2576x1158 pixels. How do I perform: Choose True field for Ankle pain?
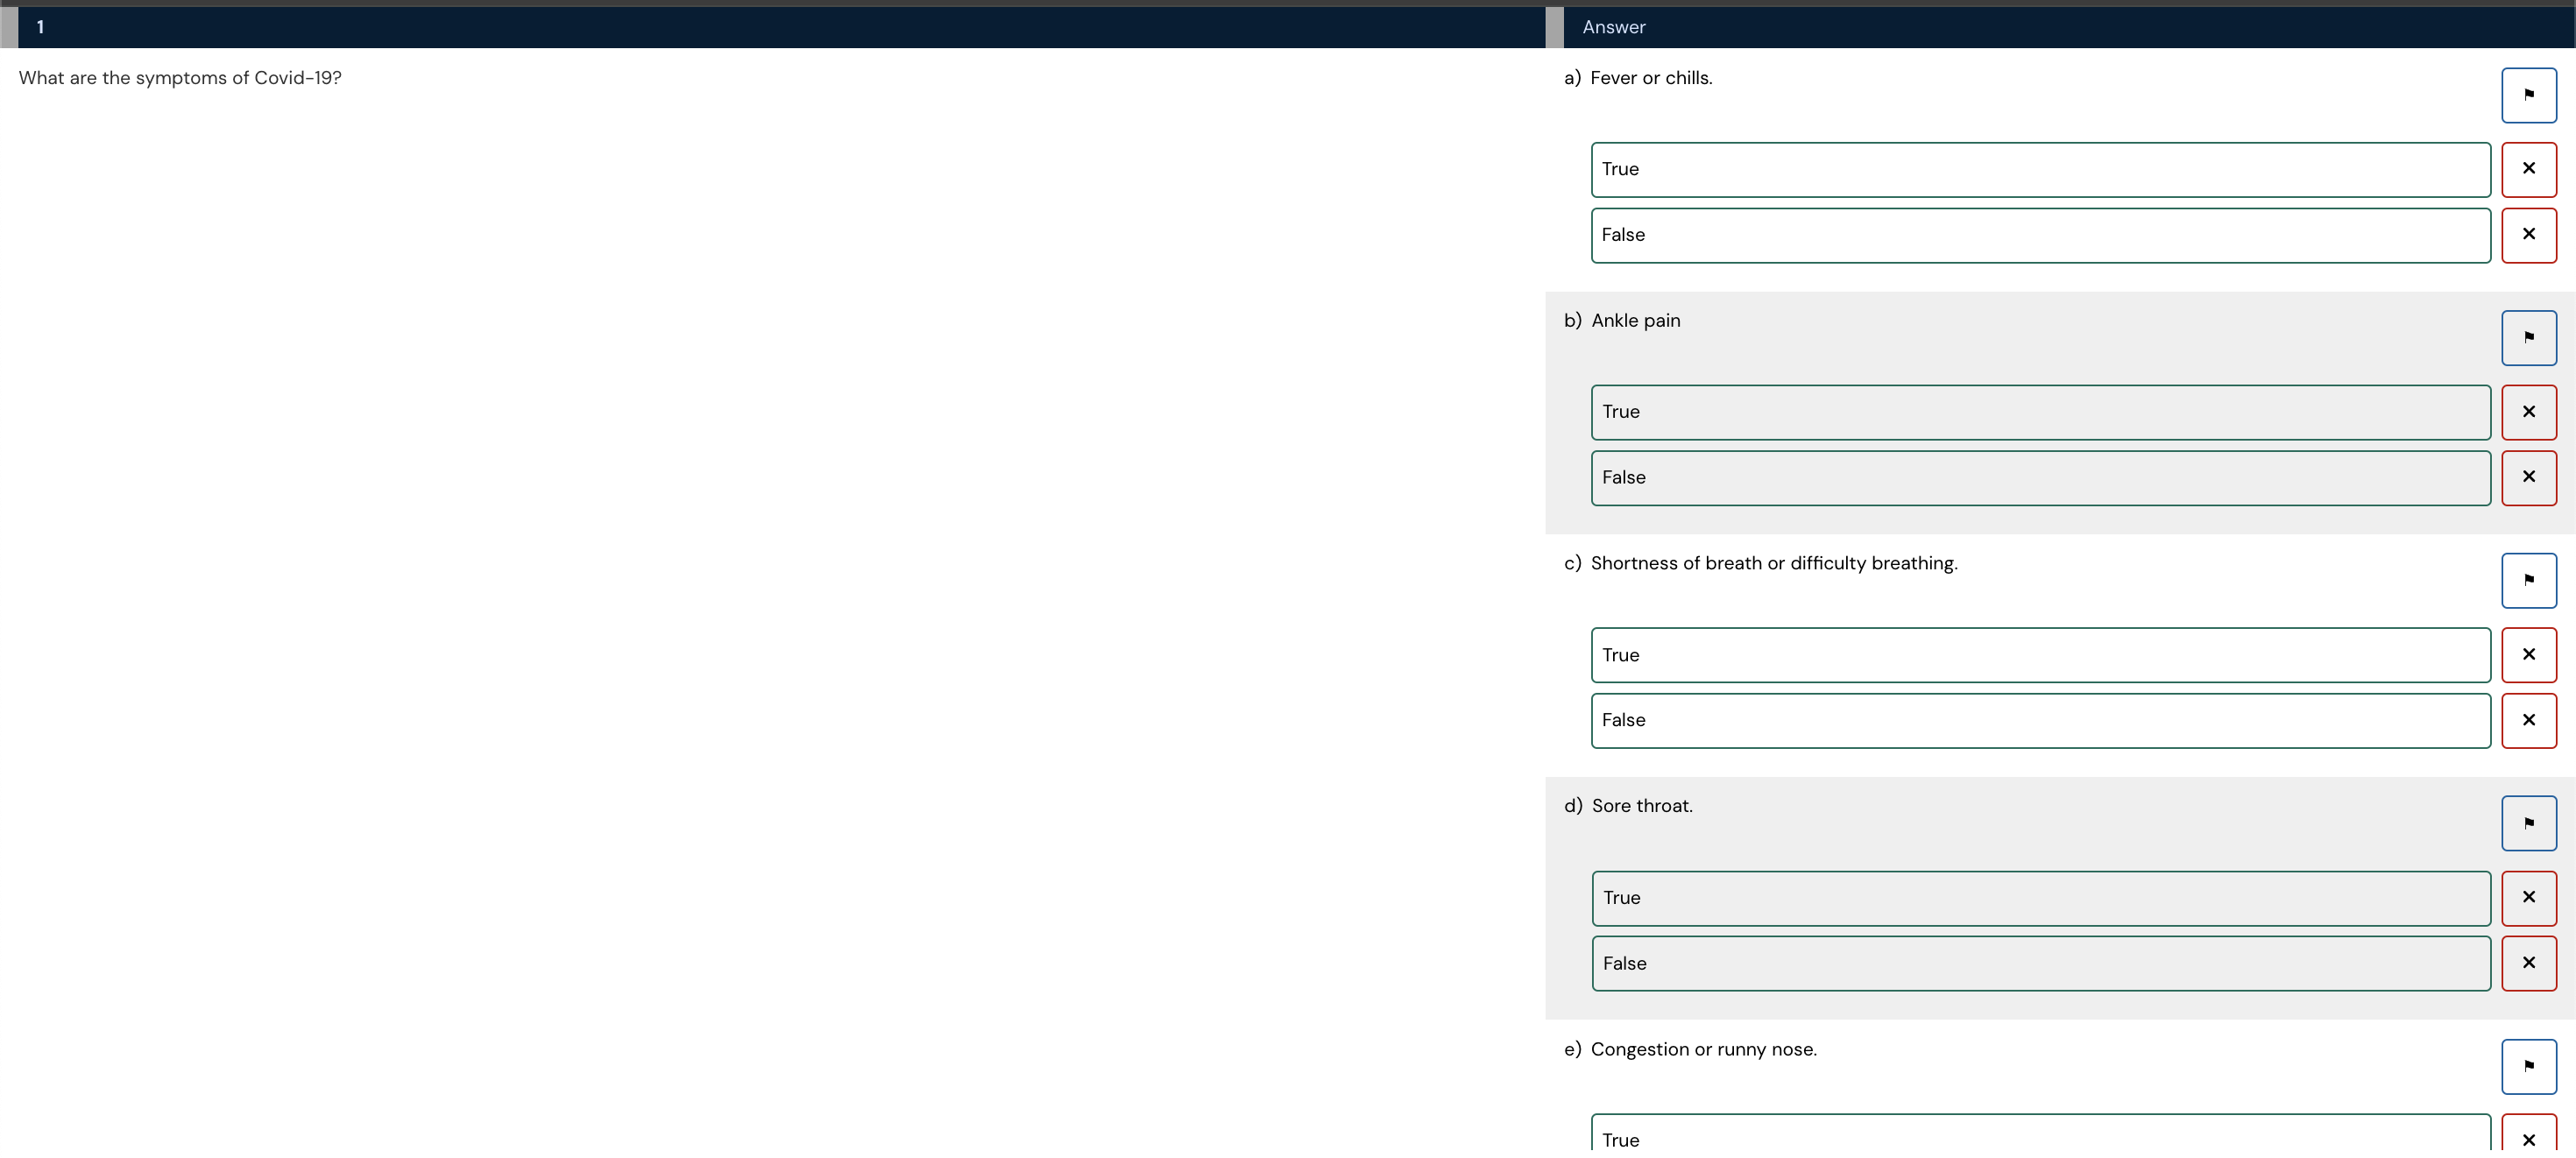pos(2040,412)
